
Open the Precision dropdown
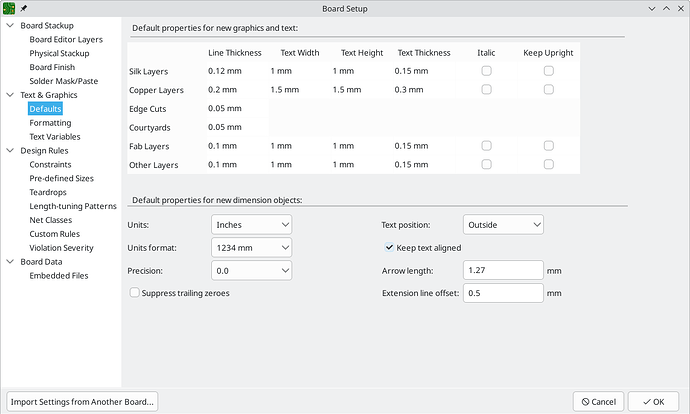[251, 271]
